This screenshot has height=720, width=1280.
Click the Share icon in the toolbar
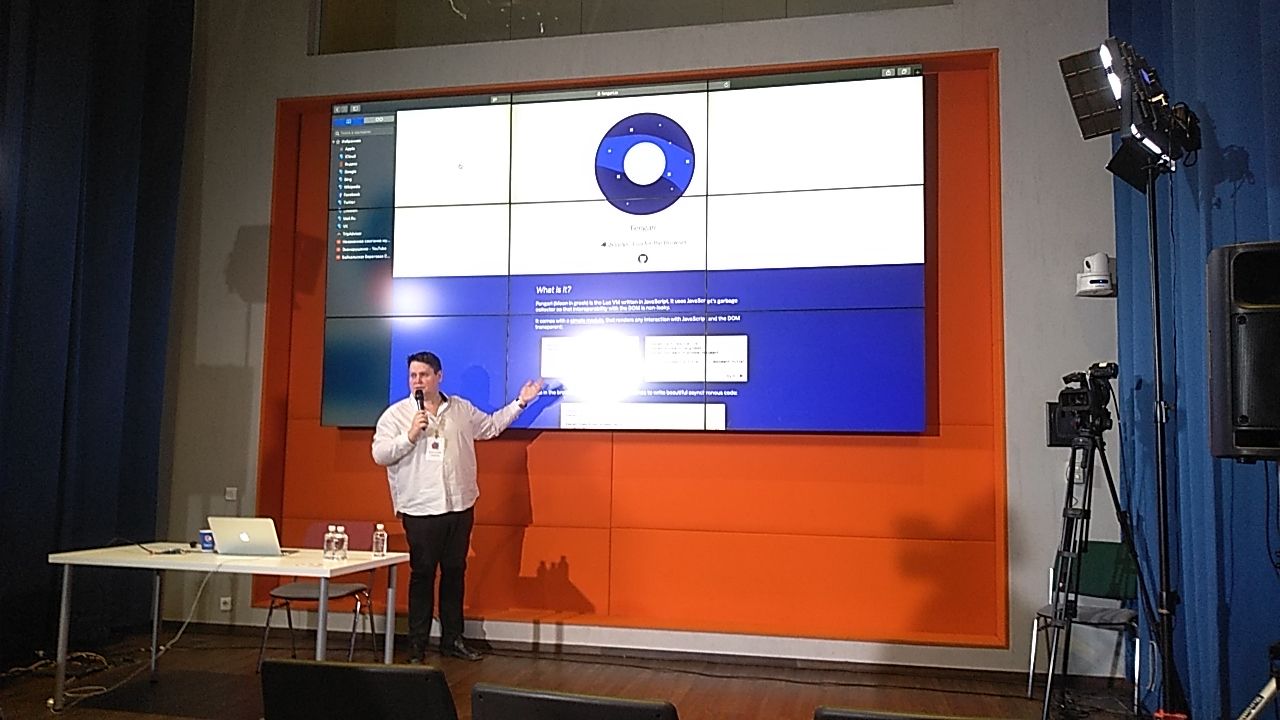click(888, 72)
